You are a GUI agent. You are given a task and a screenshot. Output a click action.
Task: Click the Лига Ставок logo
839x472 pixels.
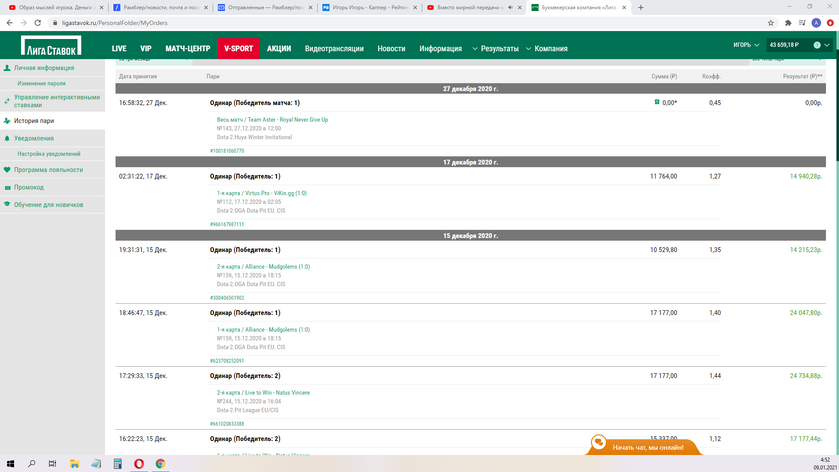51,45
